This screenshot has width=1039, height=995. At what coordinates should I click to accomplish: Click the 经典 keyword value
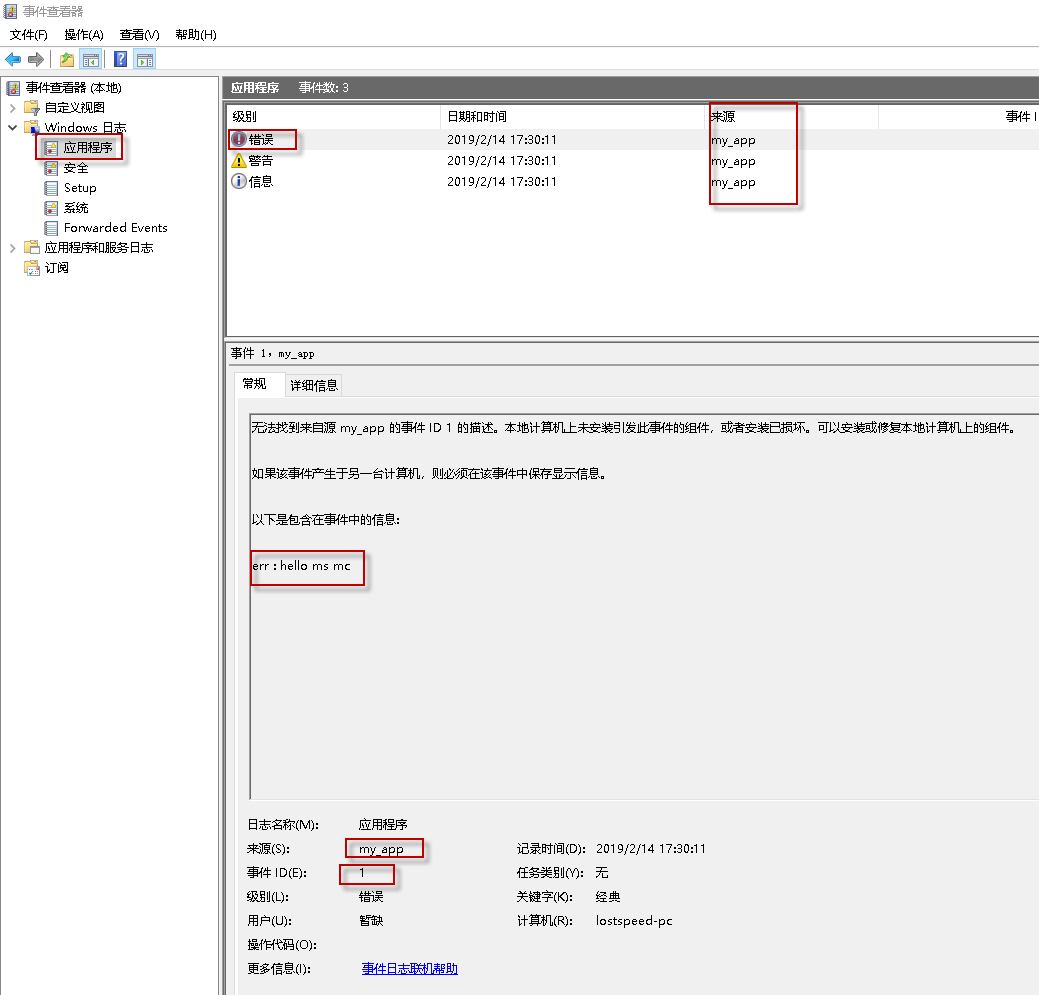tap(608, 897)
